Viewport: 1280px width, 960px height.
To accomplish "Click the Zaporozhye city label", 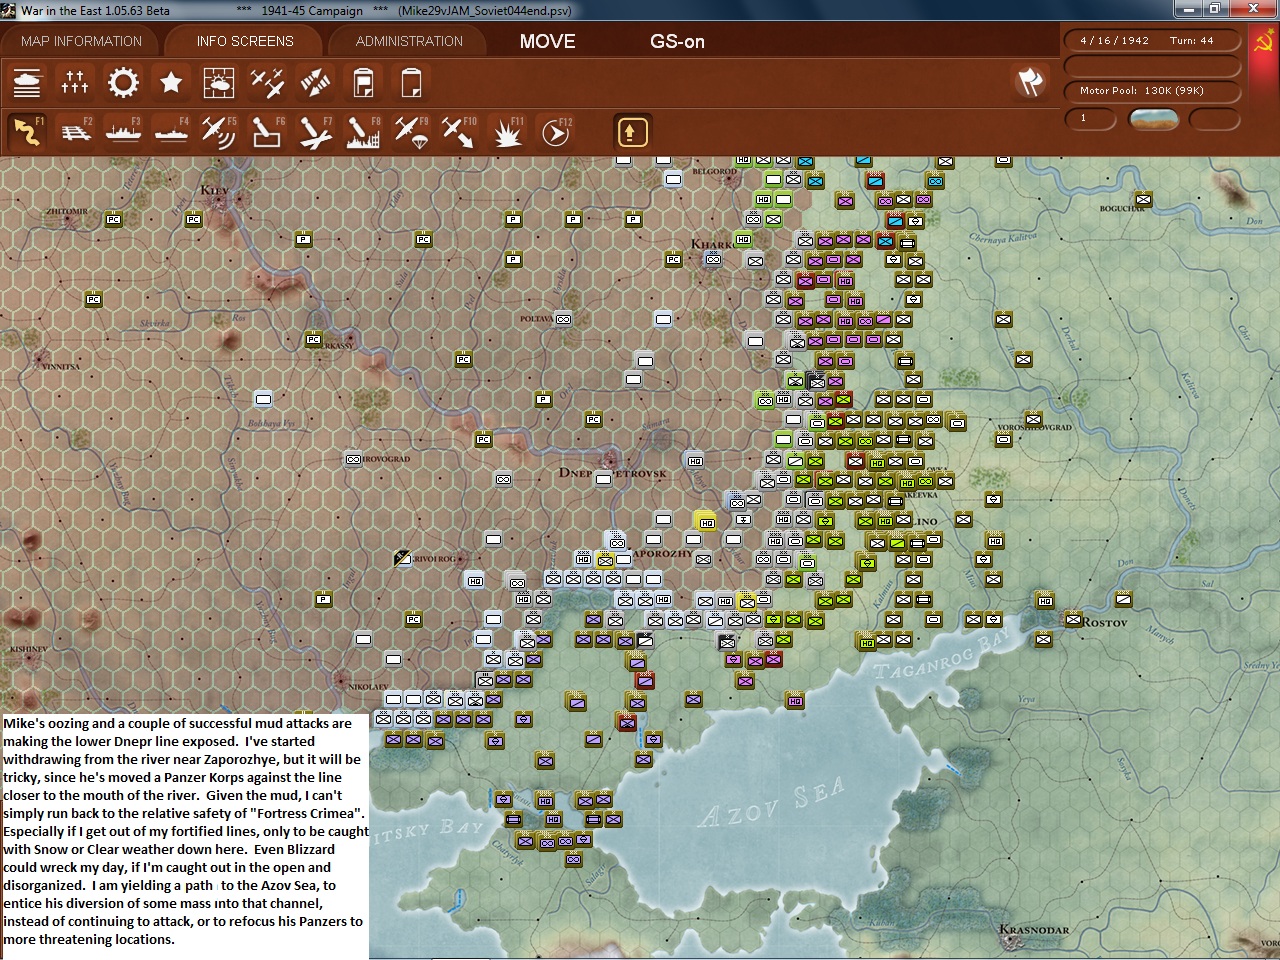I will tap(662, 553).
